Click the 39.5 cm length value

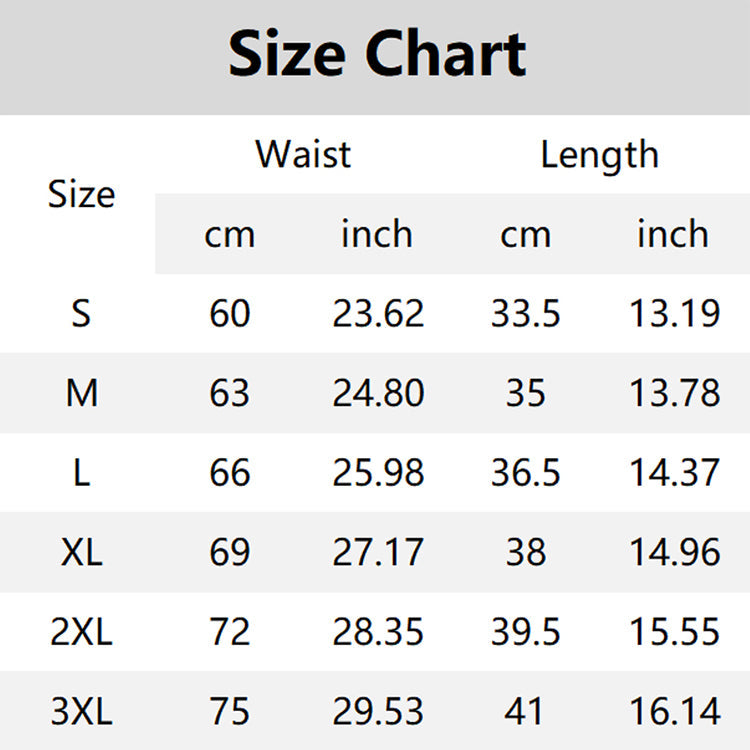(525, 632)
